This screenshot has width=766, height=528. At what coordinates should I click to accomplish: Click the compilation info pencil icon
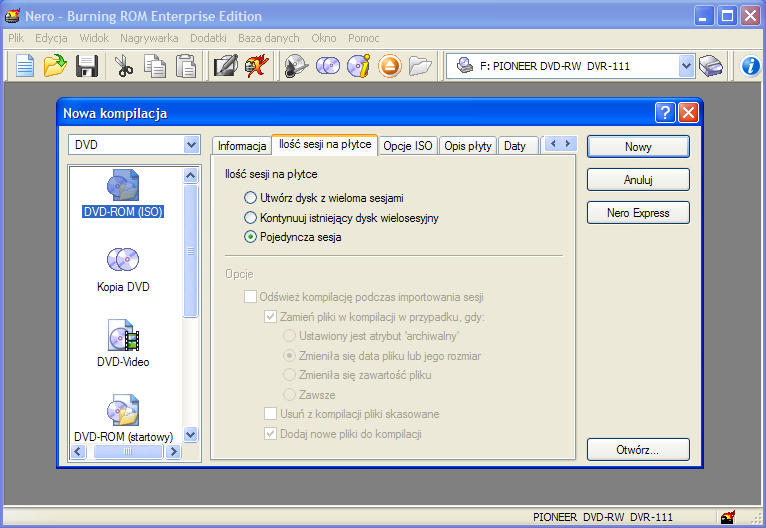click(x=225, y=66)
